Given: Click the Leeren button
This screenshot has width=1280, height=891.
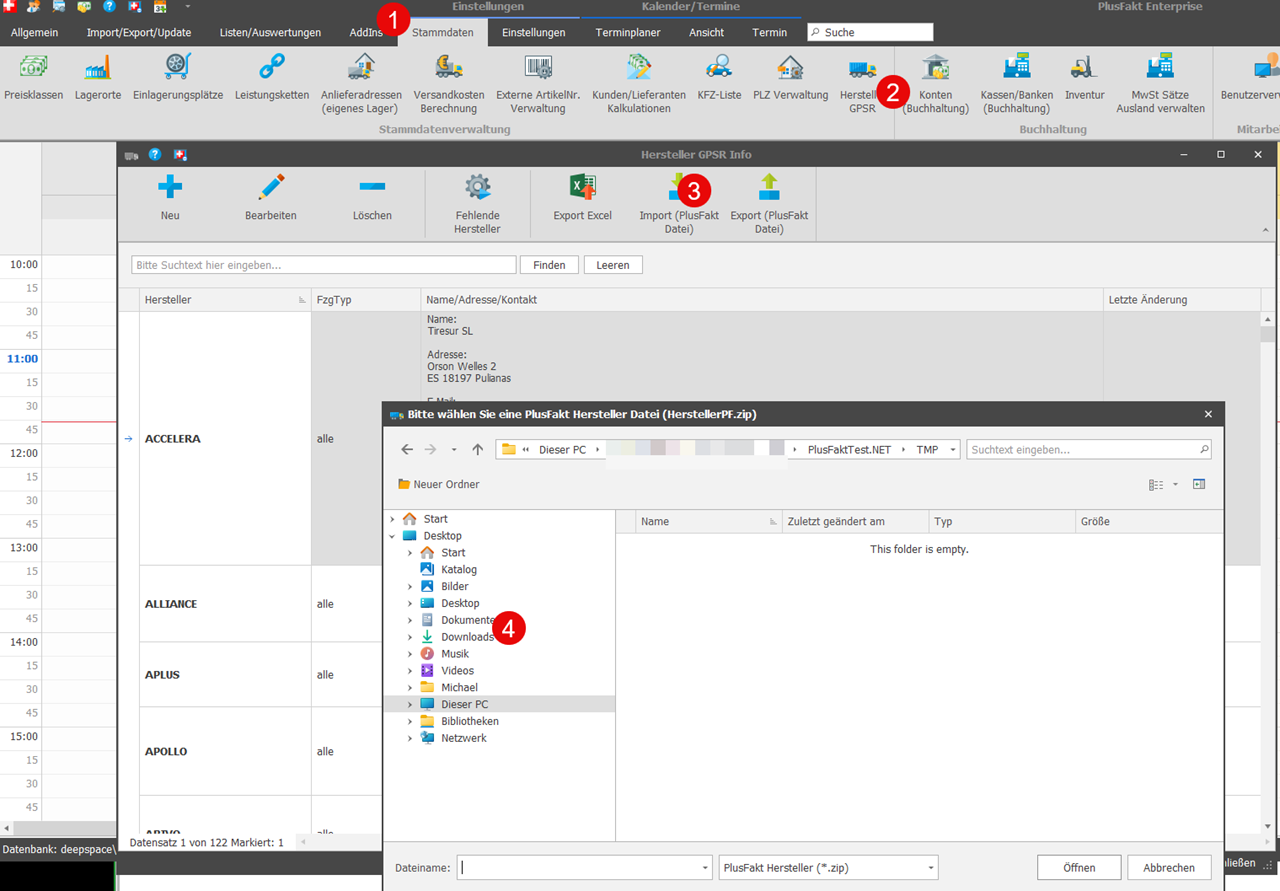Looking at the screenshot, I should click(x=613, y=265).
